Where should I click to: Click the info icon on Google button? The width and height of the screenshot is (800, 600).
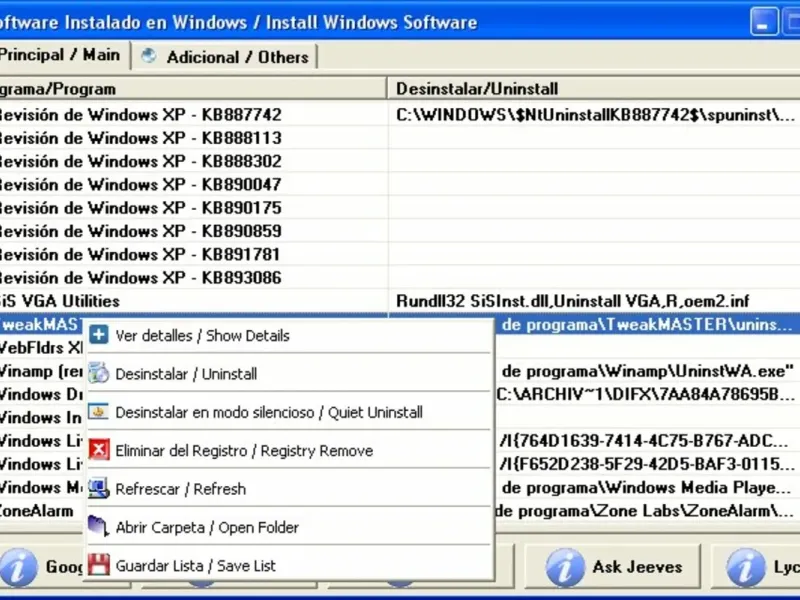pyautogui.click(x=18, y=567)
